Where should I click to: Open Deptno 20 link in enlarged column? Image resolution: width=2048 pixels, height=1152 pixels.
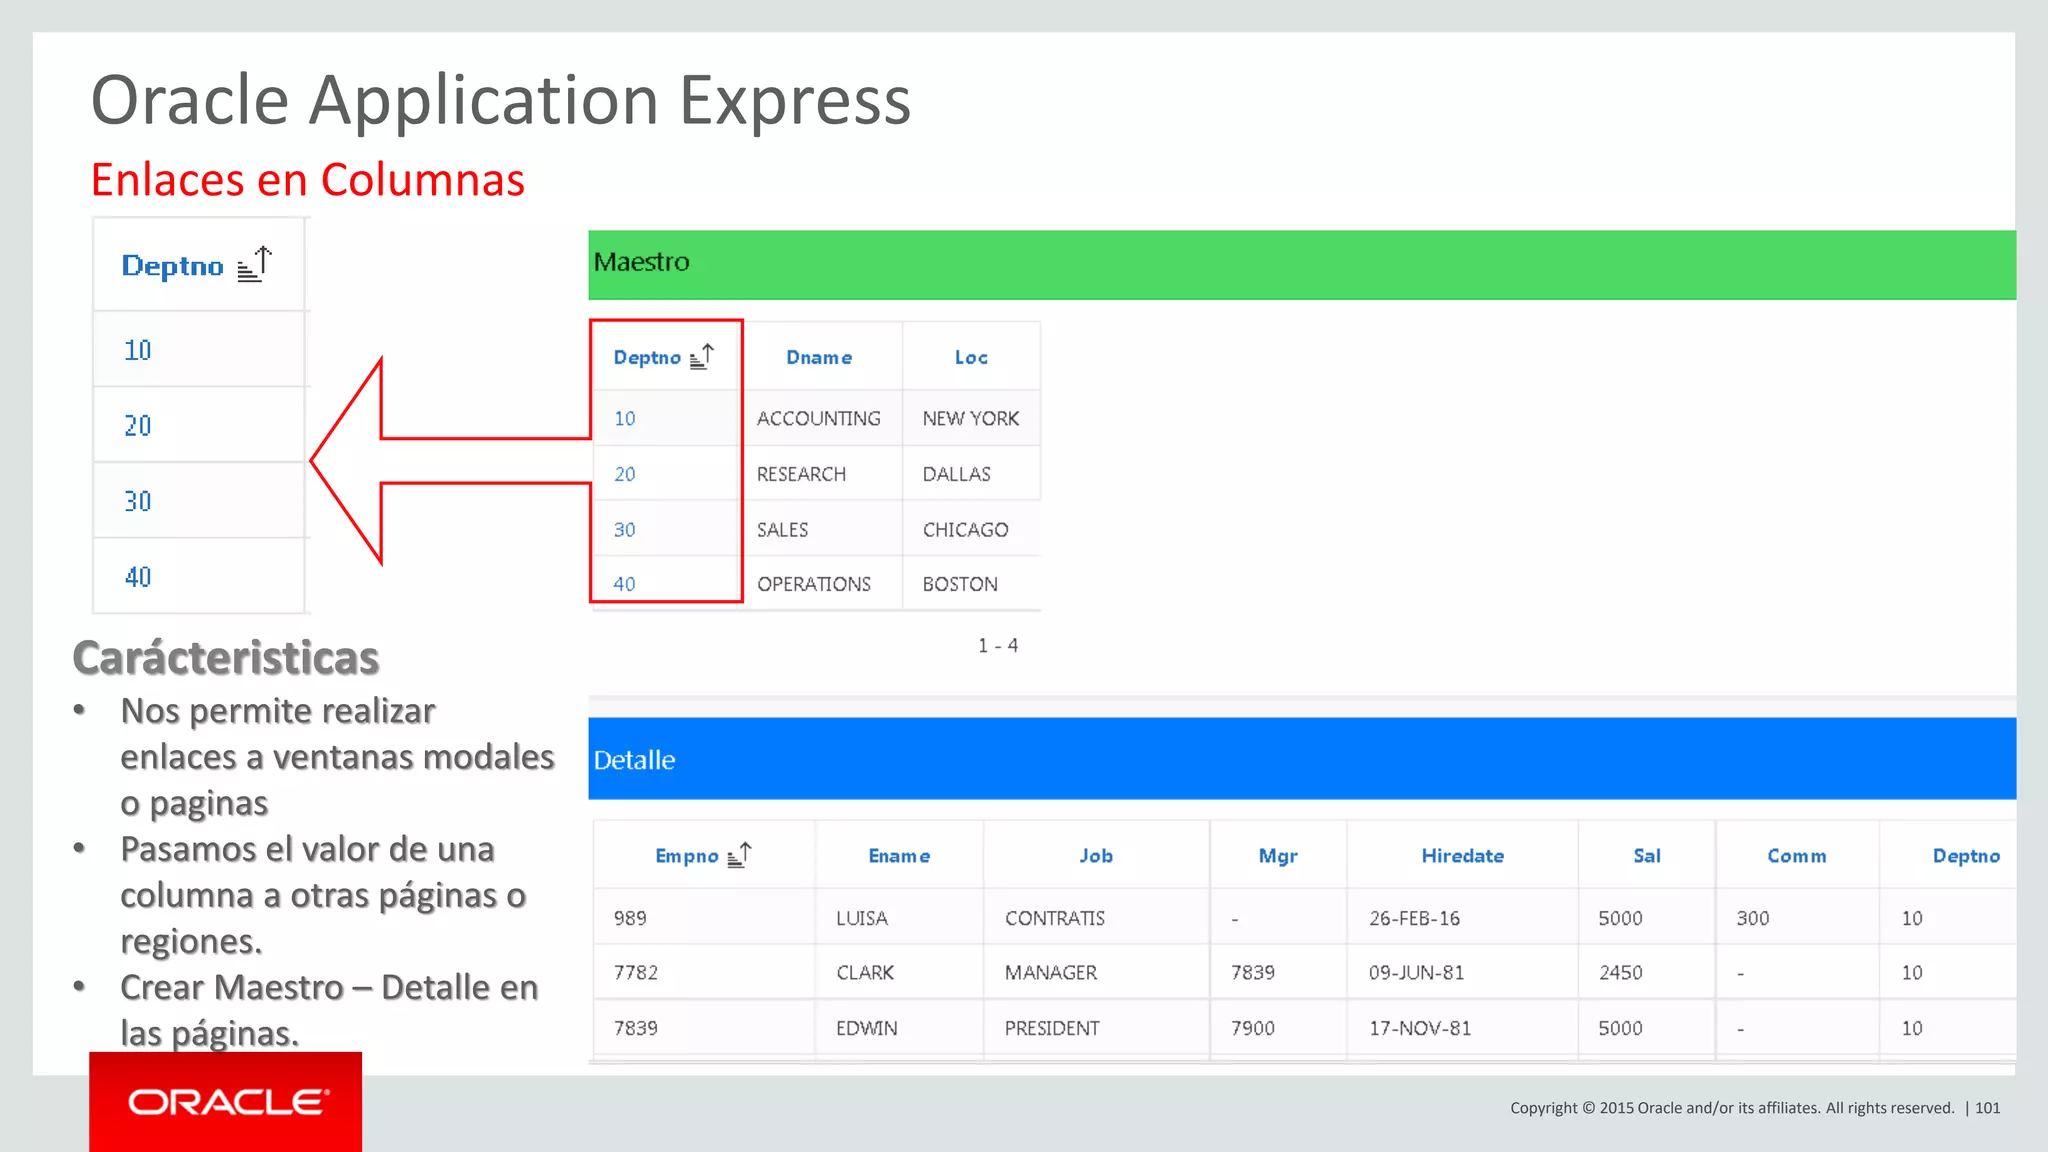click(137, 426)
